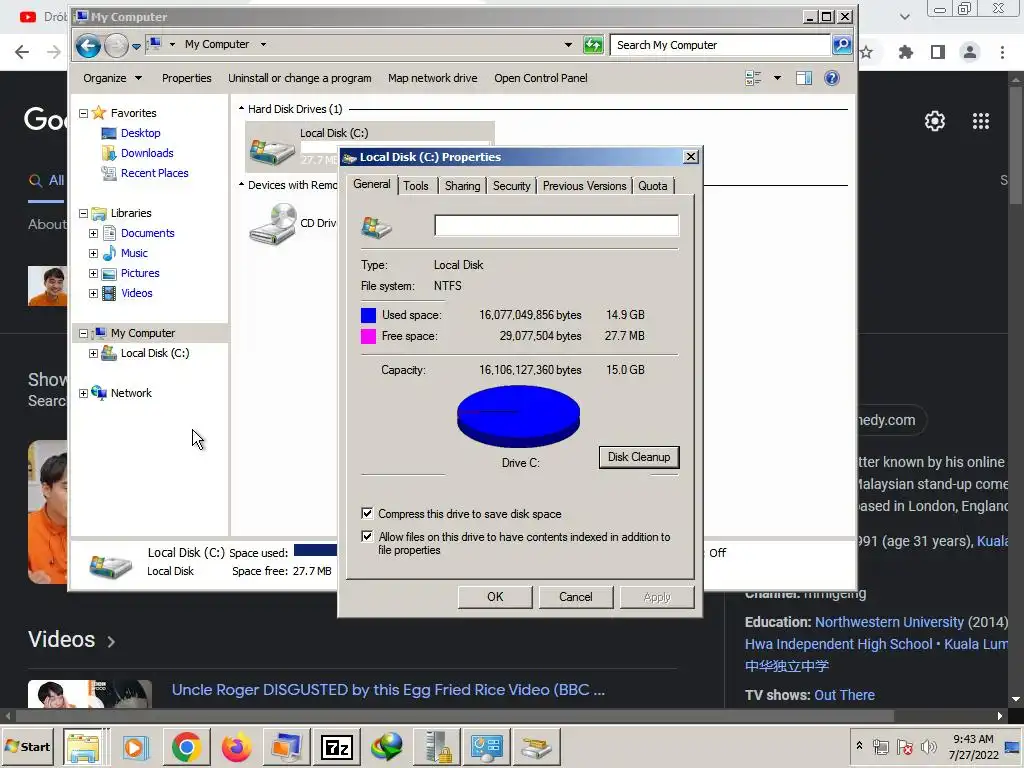Image resolution: width=1024 pixels, height=768 pixels.
Task: Select the CD Drive icon
Action: click(x=273, y=224)
